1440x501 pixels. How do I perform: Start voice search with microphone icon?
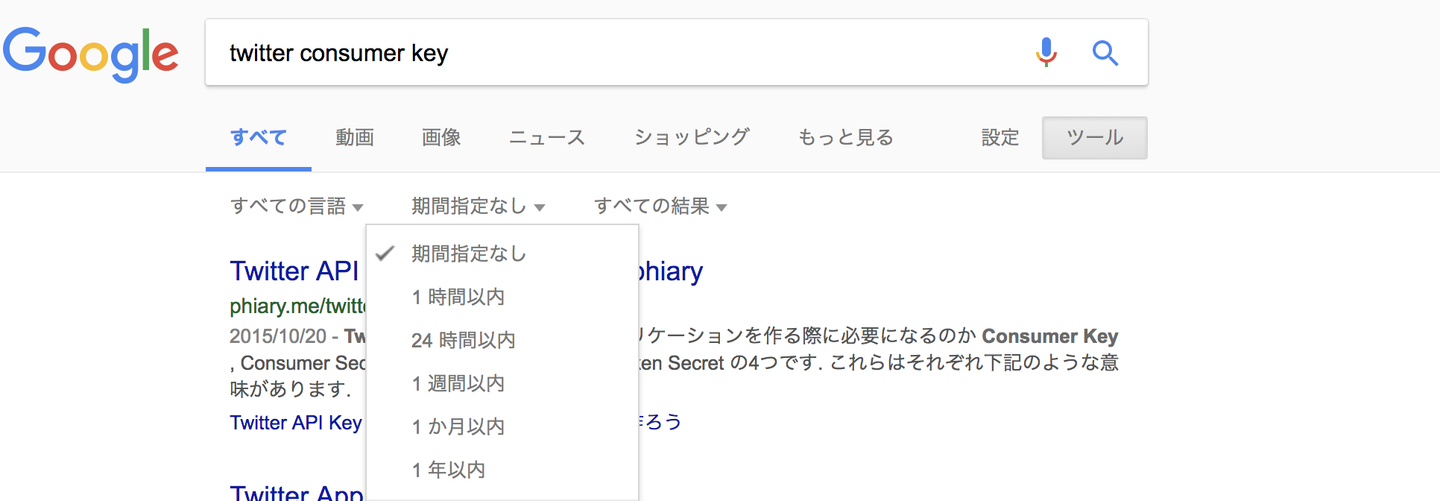(x=1046, y=52)
